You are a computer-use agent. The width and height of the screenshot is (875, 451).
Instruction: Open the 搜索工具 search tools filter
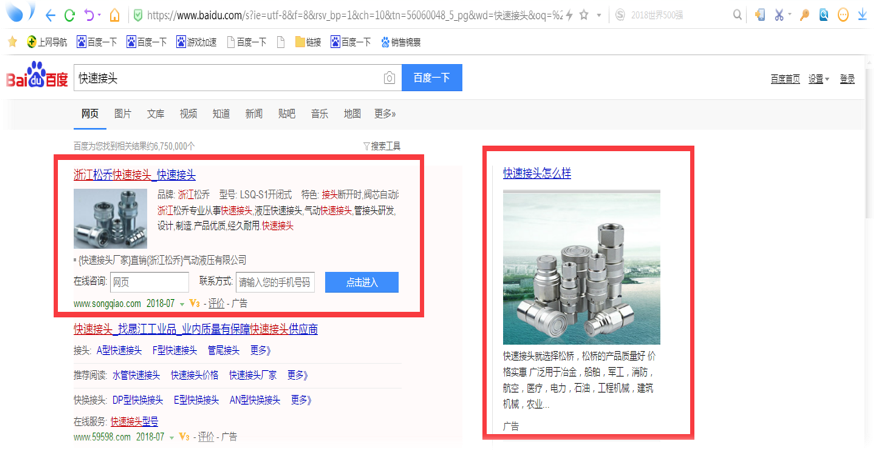382,146
